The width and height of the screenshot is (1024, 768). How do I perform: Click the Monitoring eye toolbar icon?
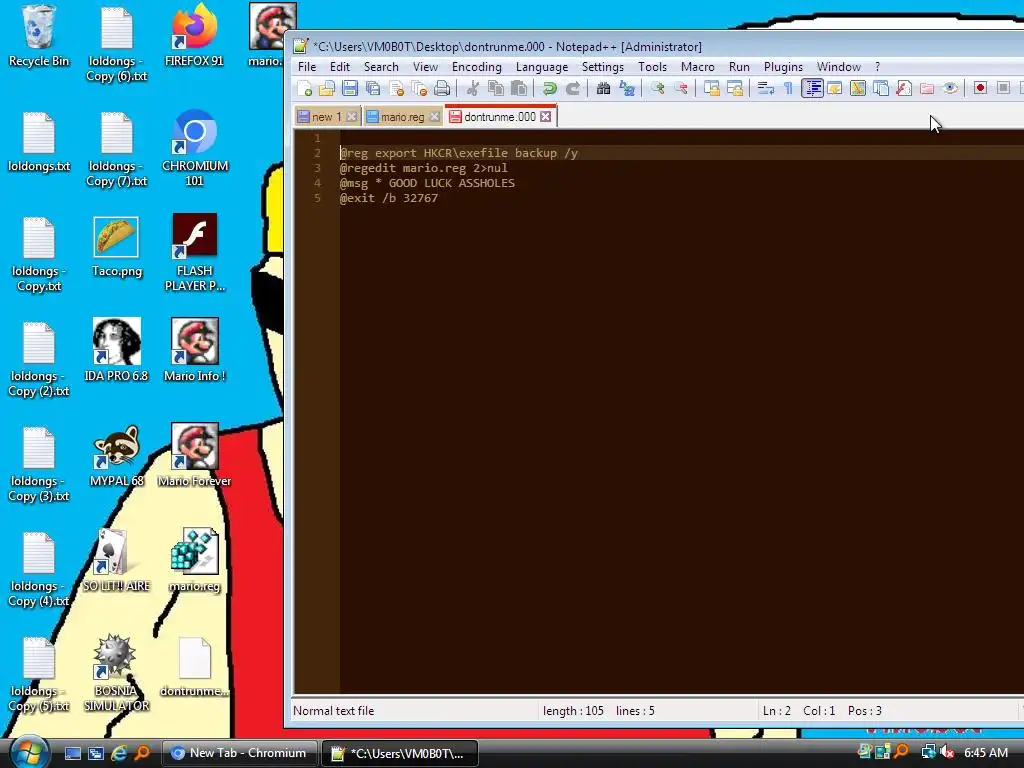tap(950, 88)
